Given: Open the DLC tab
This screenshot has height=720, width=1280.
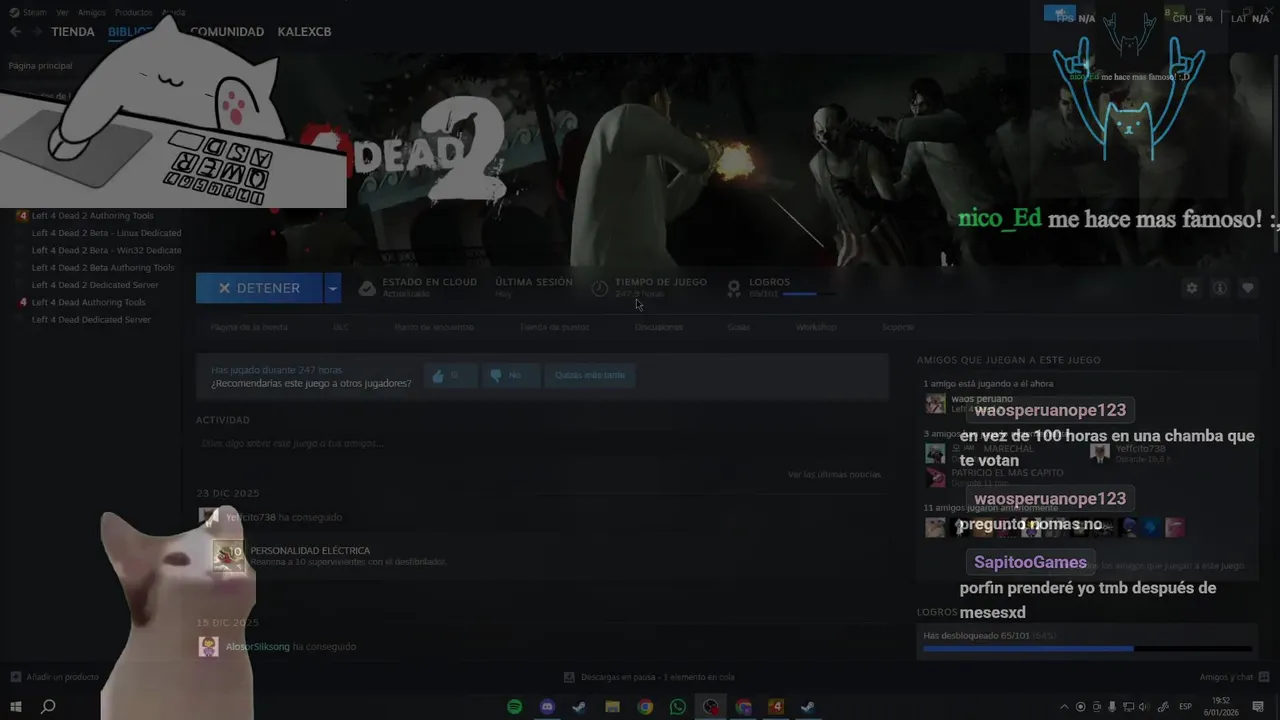Looking at the screenshot, I should [341, 327].
